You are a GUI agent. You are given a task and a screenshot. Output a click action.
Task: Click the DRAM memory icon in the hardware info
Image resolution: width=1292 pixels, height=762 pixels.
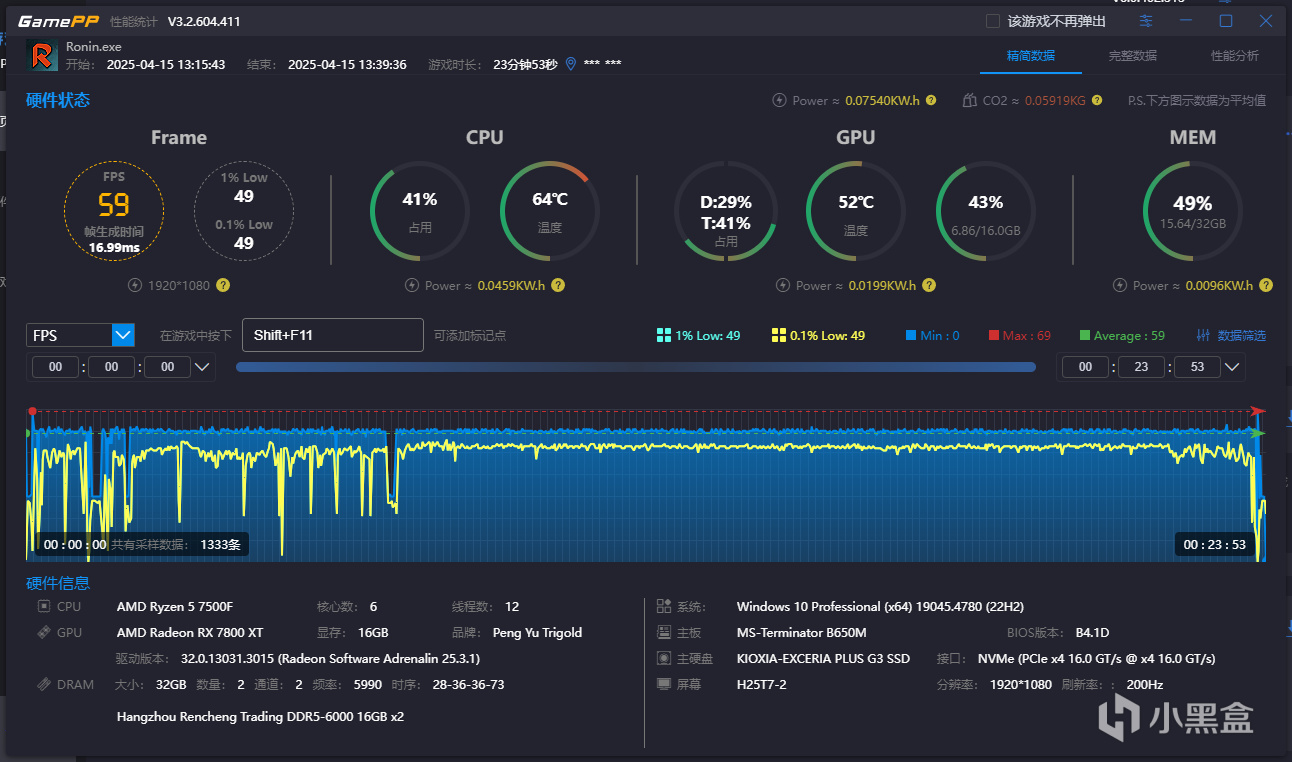tap(44, 684)
